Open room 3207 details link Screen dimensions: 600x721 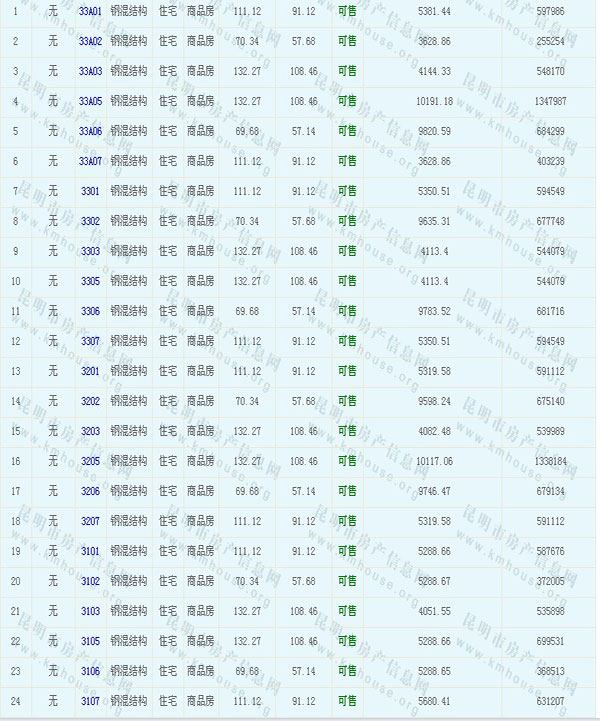click(x=90, y=521)
